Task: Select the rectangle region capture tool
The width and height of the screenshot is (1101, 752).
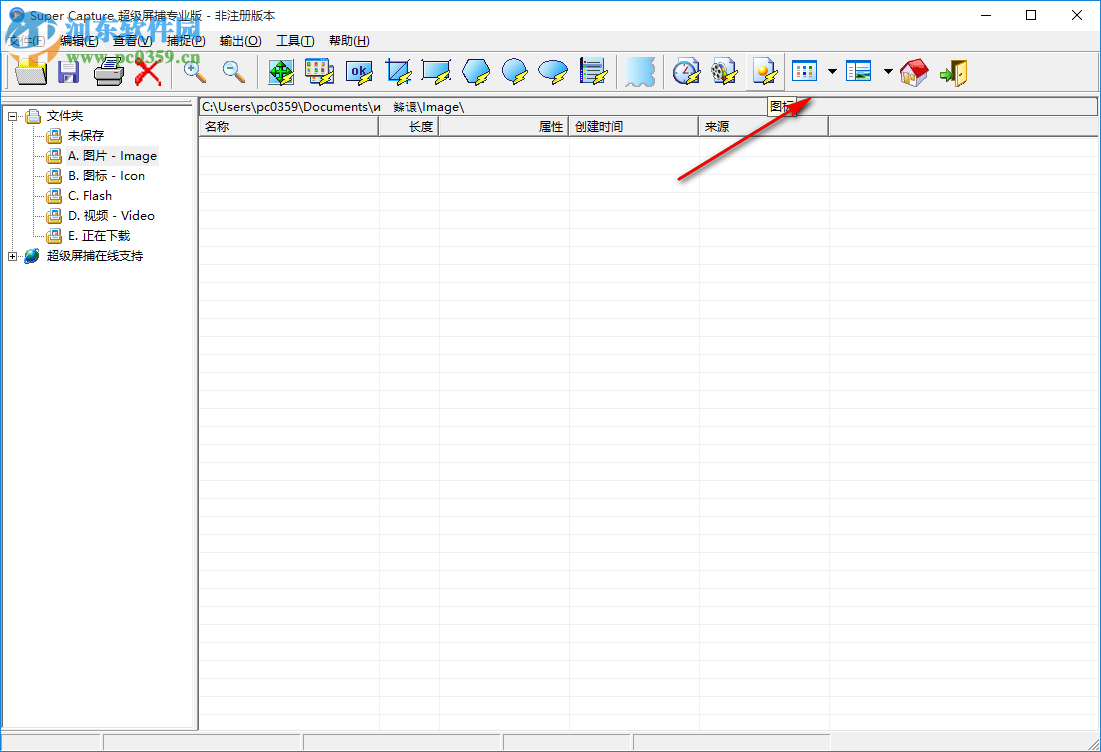Action: [436, 72]
